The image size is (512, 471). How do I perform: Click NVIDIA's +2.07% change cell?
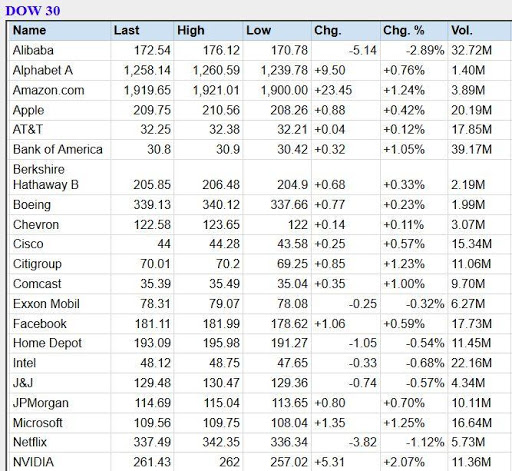404,462
